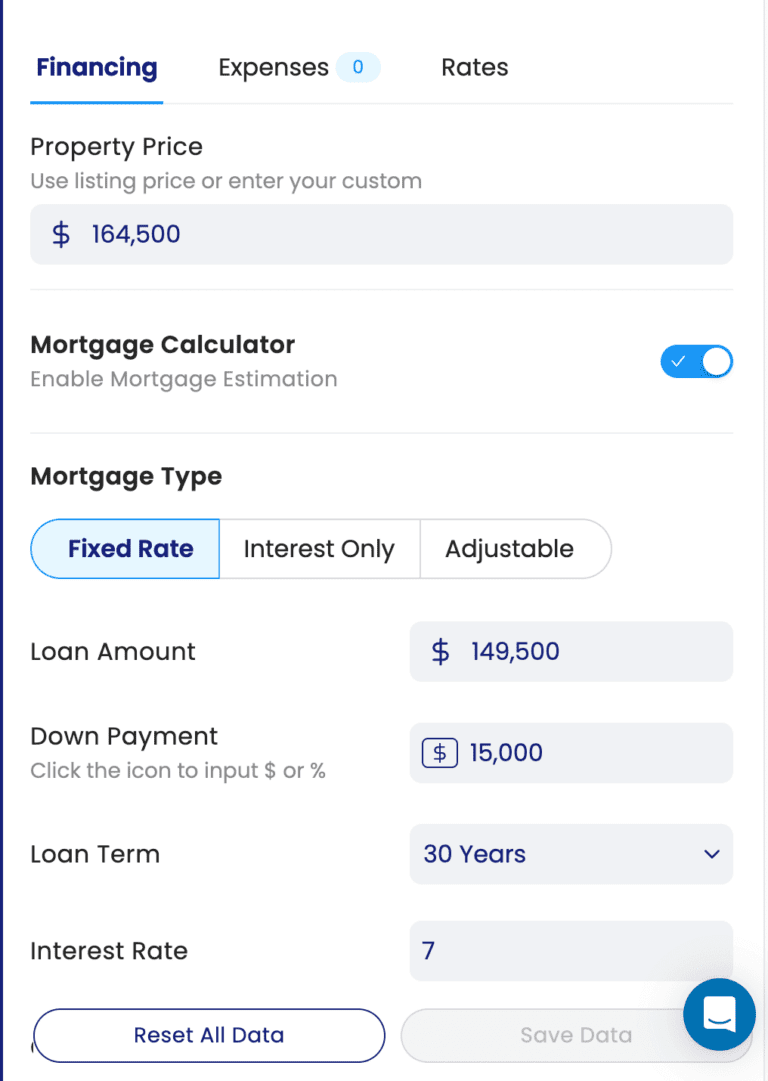This screenshot has height=1081, width=768.
Task: Click the Loan Term chevron arrow
Action: [711, 854]
